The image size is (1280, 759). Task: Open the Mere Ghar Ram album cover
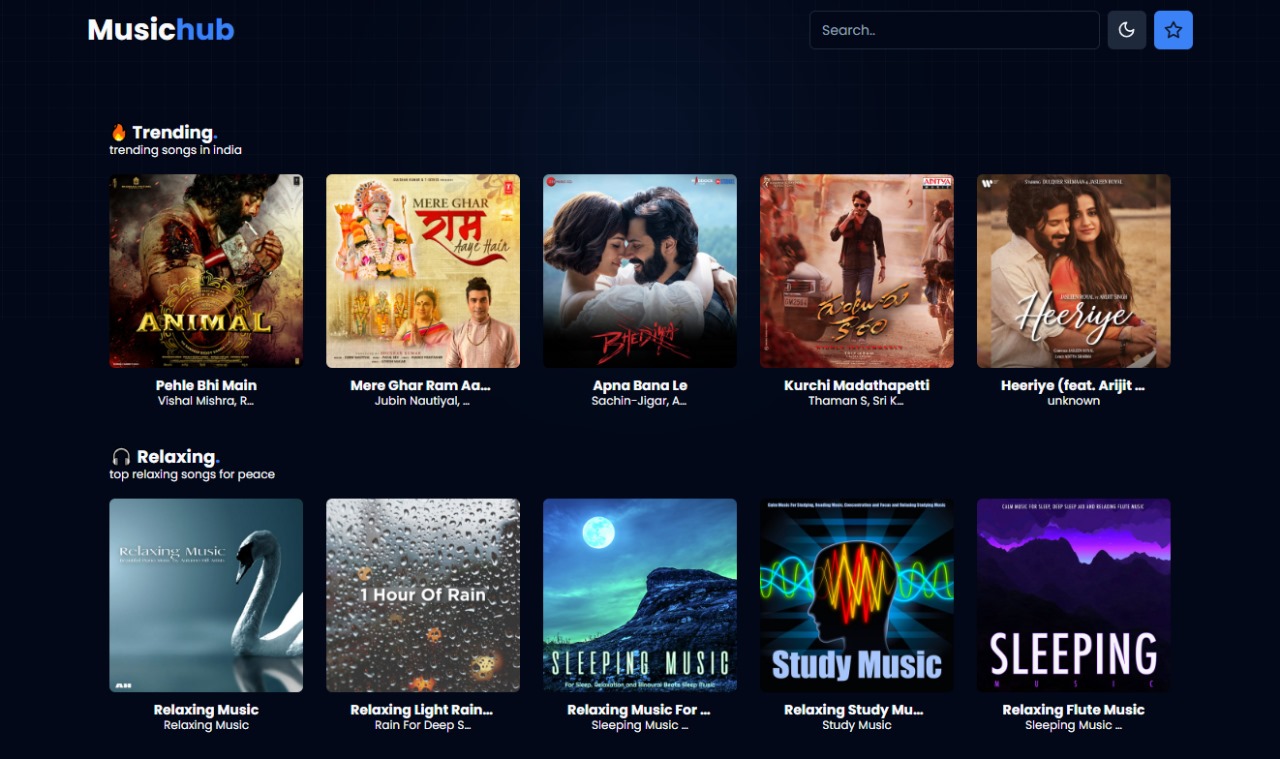pyautogui.click(x=423, y=271)
